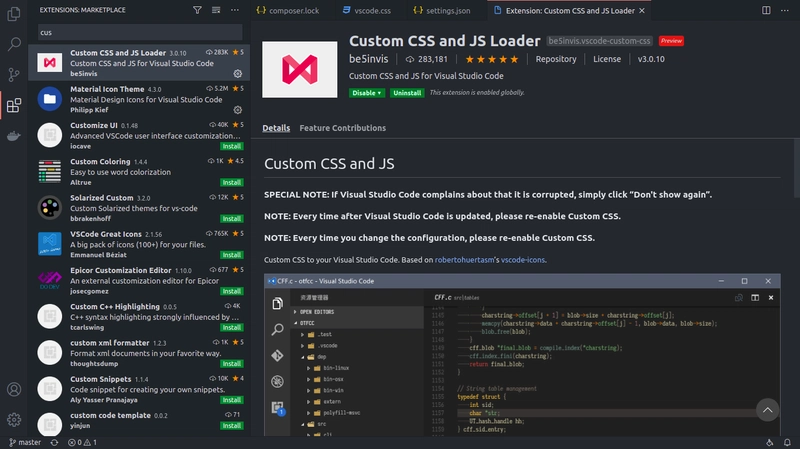Select the Solarized Custom extension icon
This screenshot has height=449, width=800.
click(49, 208)
